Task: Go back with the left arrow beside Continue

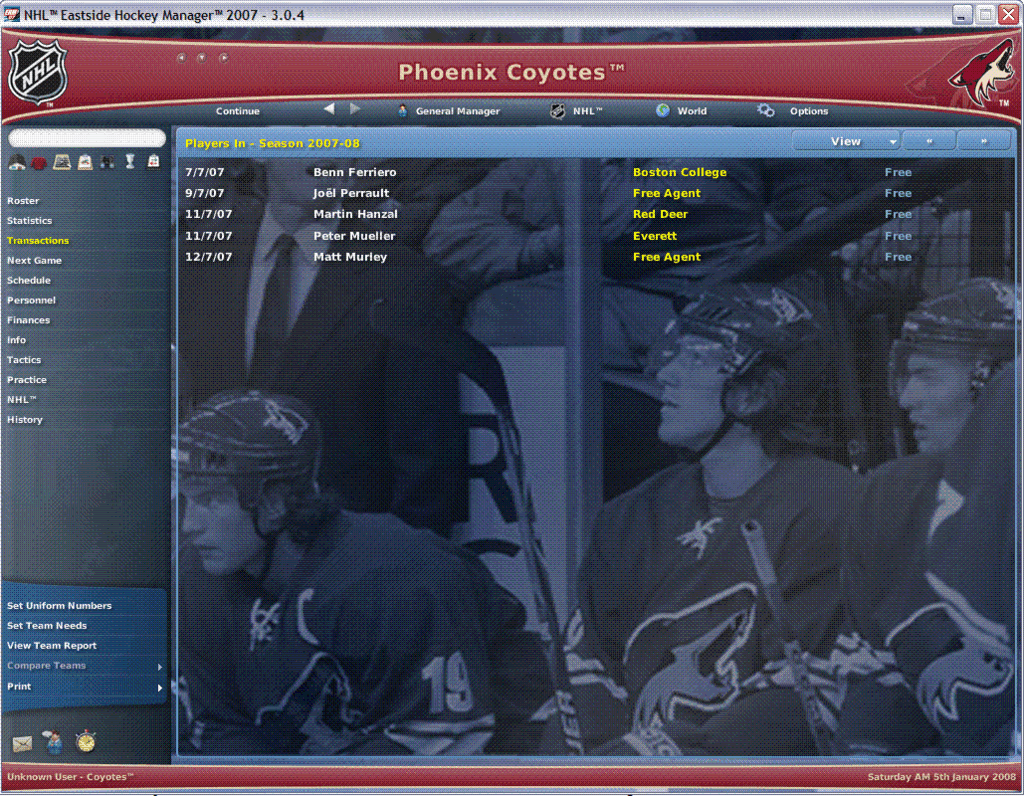Action: pyautogui.click(x=329, y=109)
